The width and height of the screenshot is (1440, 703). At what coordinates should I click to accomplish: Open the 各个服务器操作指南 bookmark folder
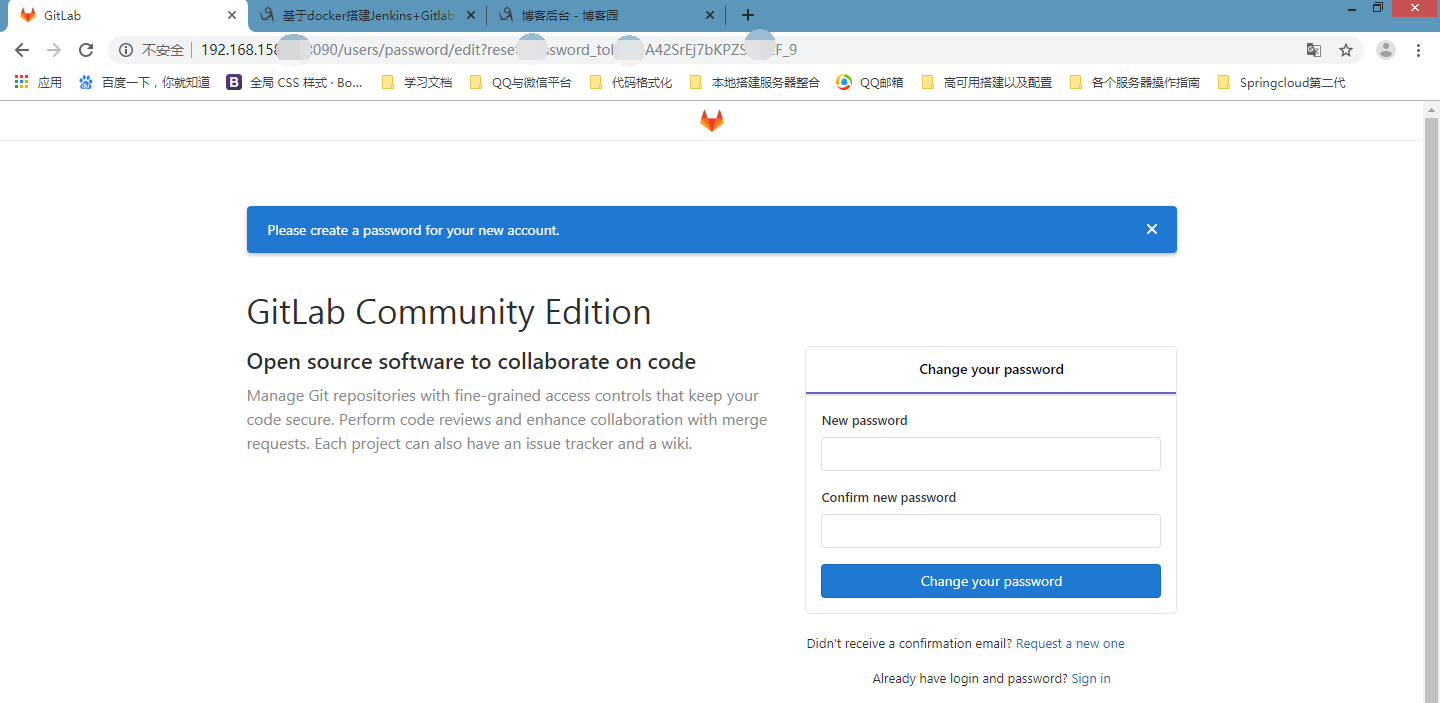click(x=1135, y=82)
